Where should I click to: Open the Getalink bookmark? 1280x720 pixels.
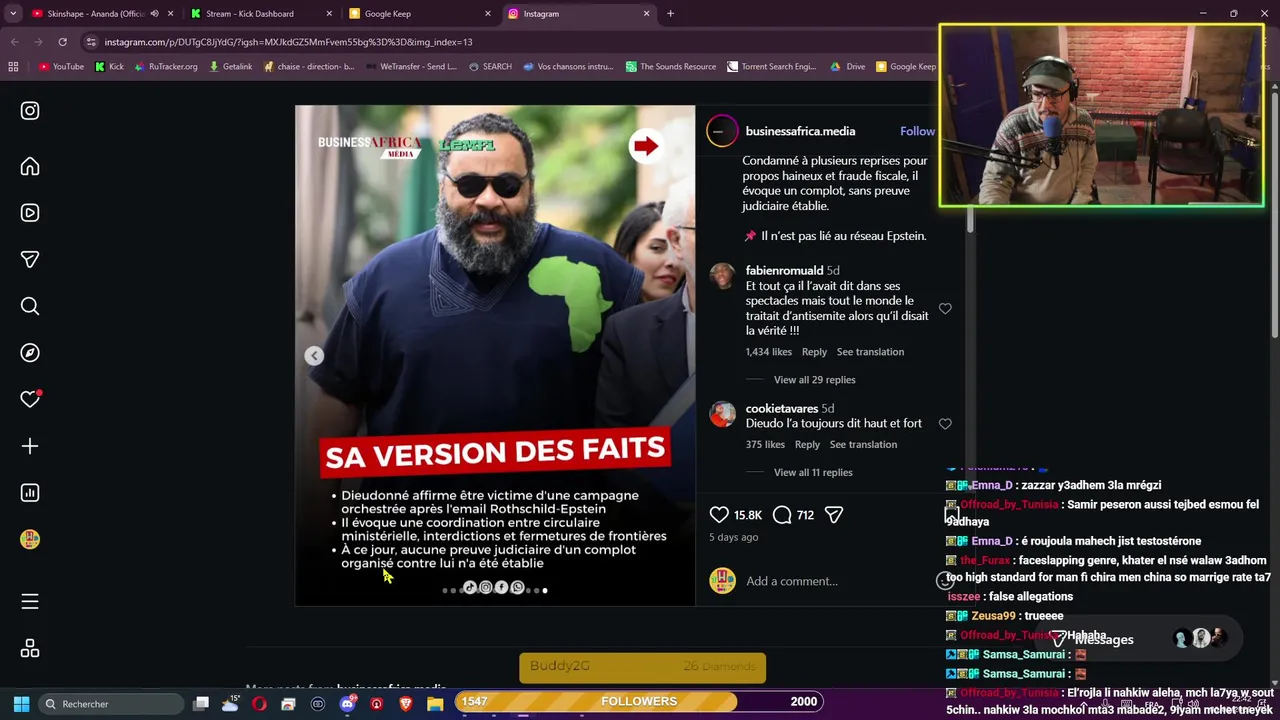(x=230, y=67)
